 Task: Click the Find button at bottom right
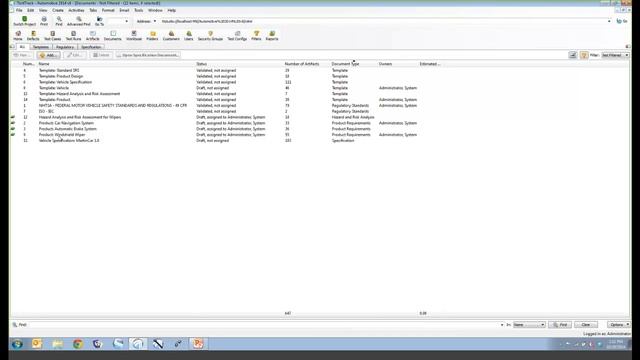pos(560,324)
